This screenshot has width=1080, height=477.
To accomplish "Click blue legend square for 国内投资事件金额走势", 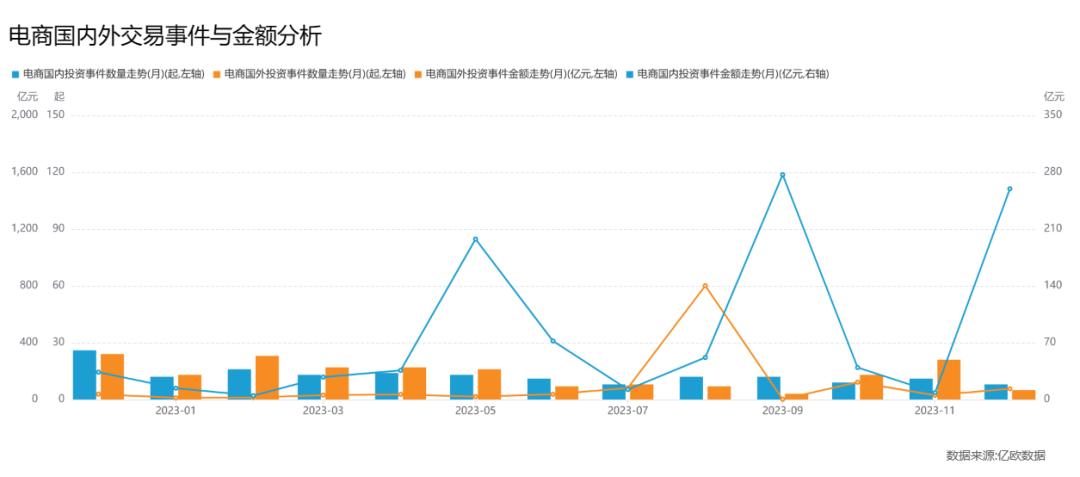I will (x=629, y=74).
